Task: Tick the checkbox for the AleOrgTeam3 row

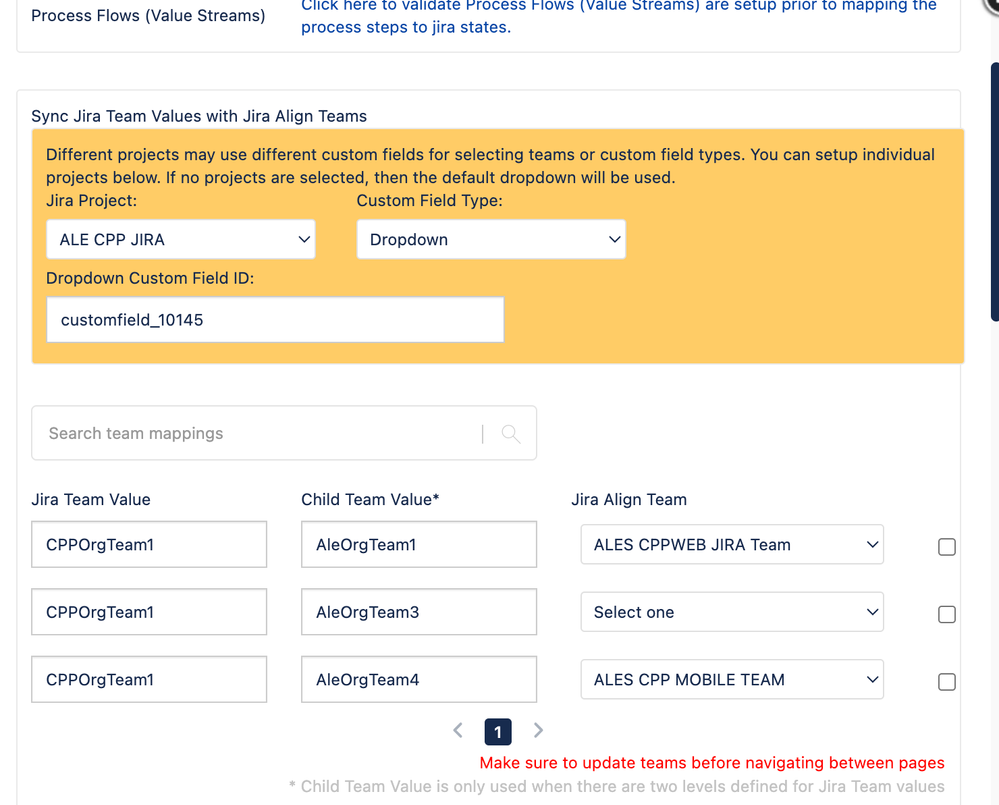Action: (x=947, y=615)
